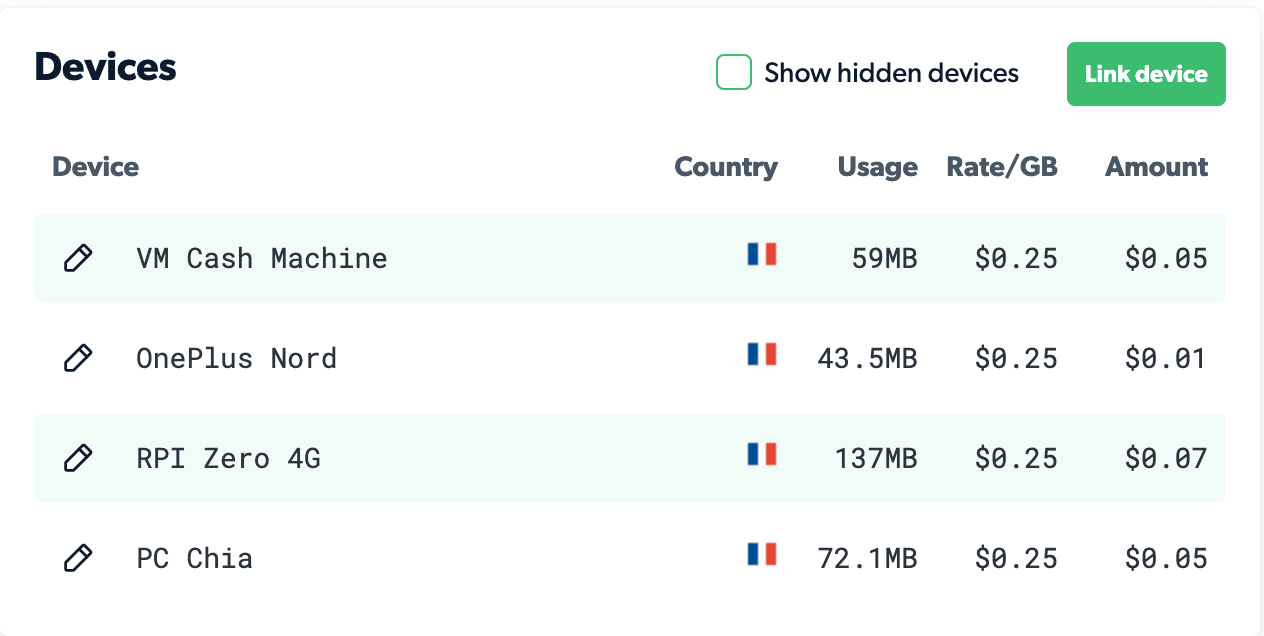Click the flag icon in RPI Zero 4G row
Image resolution: width=1264 pixels, height=636 pixels.
pyautogui.click(x=762, y=454)
